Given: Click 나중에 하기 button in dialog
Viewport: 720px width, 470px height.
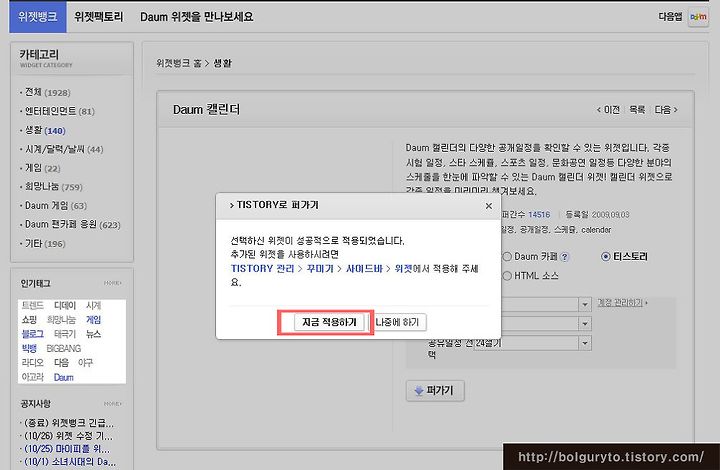Looking at the screenshot, I should 397,322.
